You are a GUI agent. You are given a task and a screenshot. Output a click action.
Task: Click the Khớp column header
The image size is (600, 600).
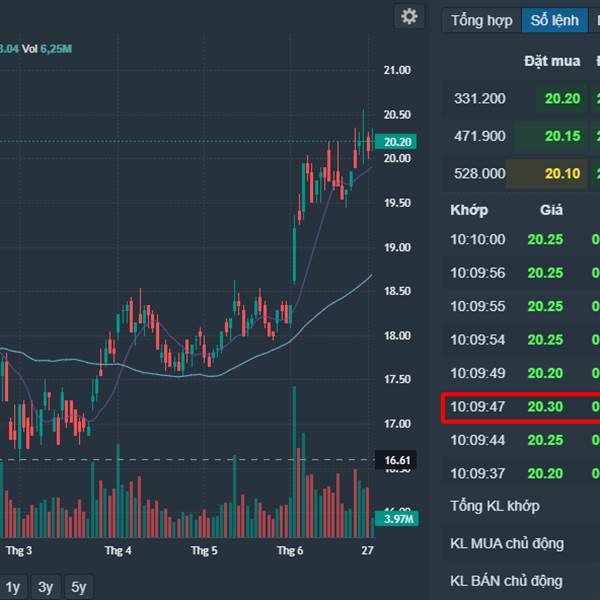469,210
